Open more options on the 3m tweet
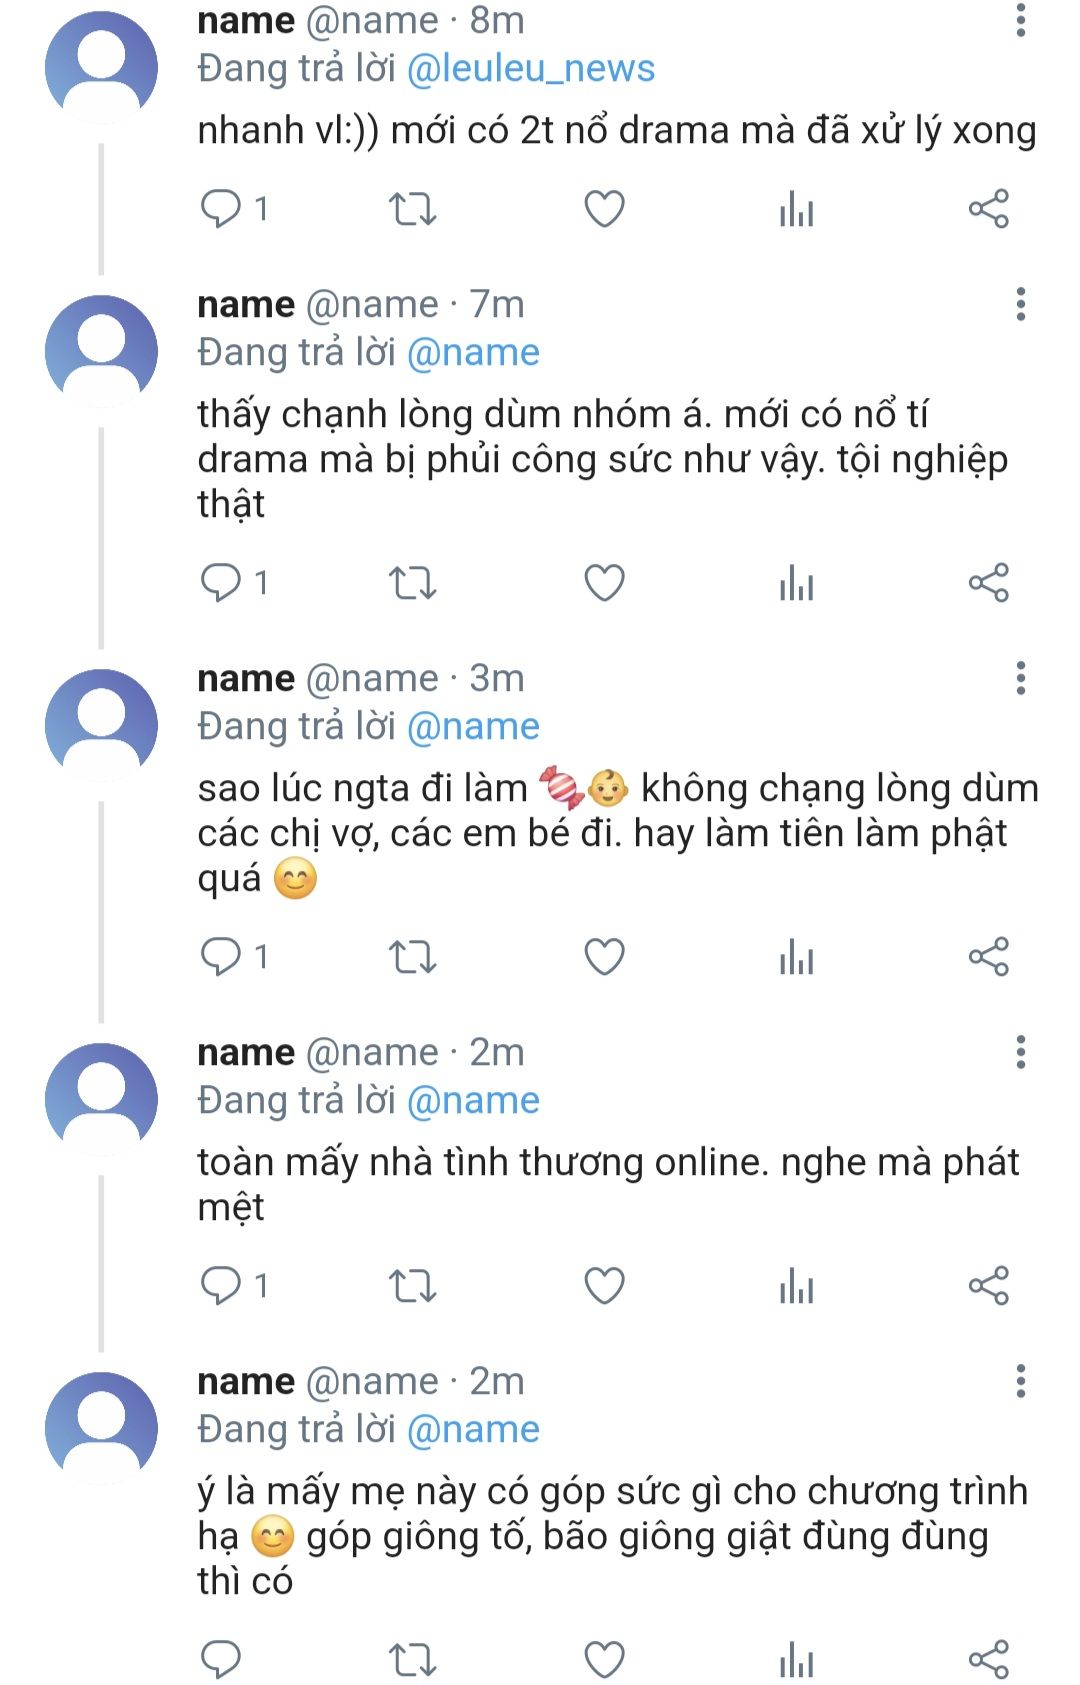 1020,678
